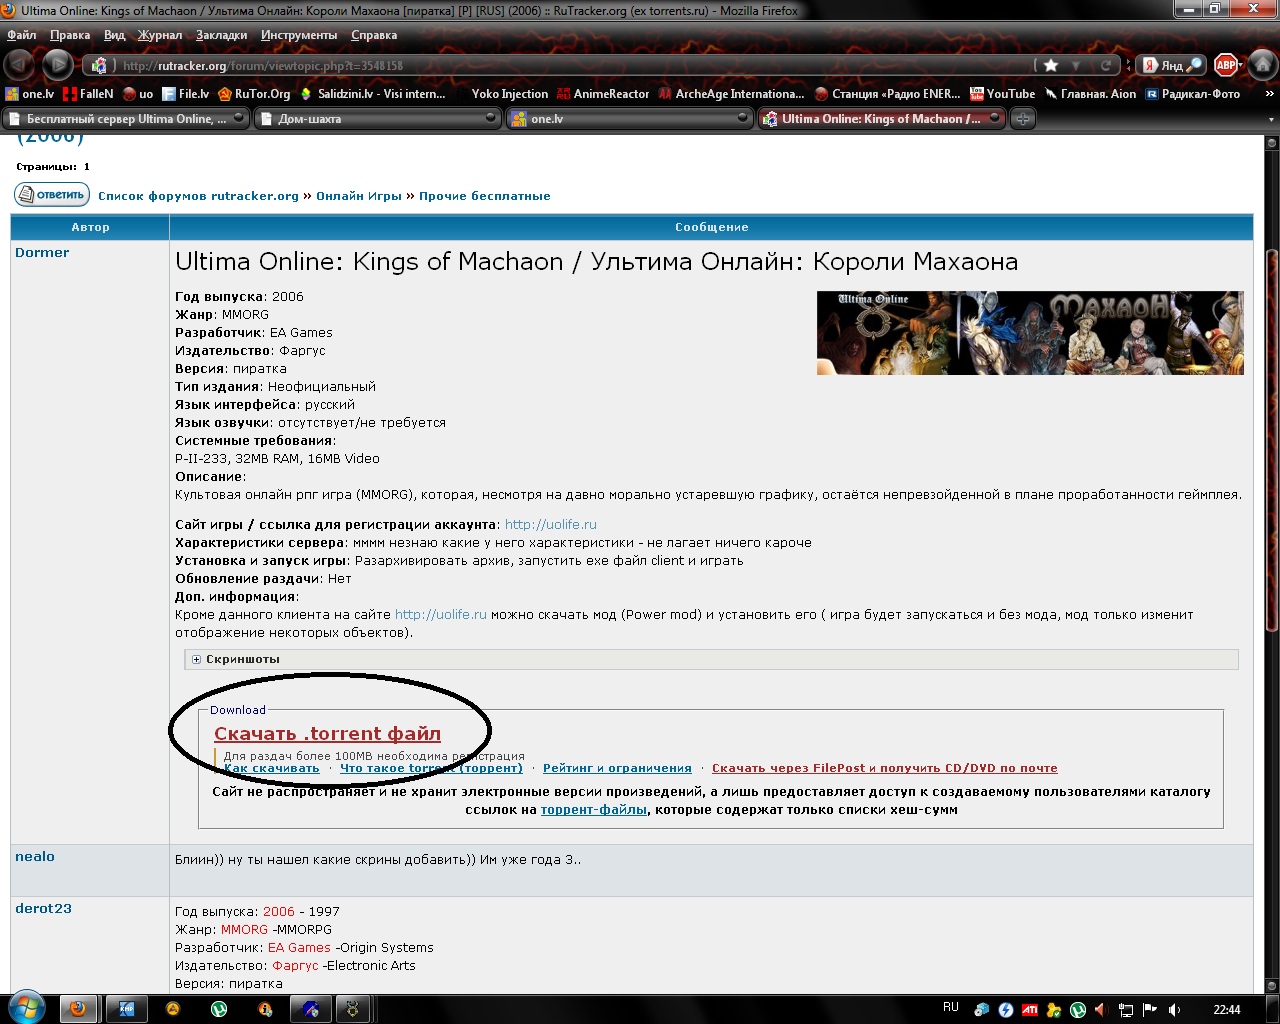Open the Yoko Injection bookmark
1280x1024 pixels.
[501, 94]
